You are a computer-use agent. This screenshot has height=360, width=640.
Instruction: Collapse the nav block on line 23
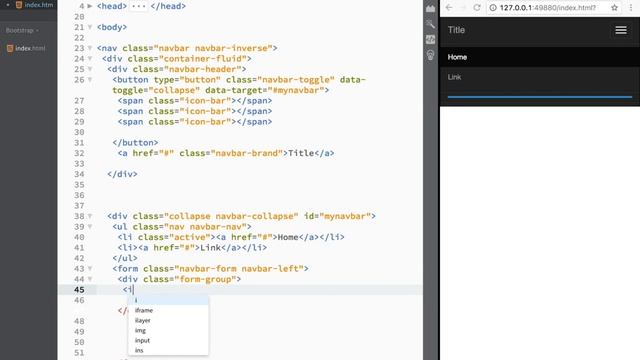pos(90,48)
